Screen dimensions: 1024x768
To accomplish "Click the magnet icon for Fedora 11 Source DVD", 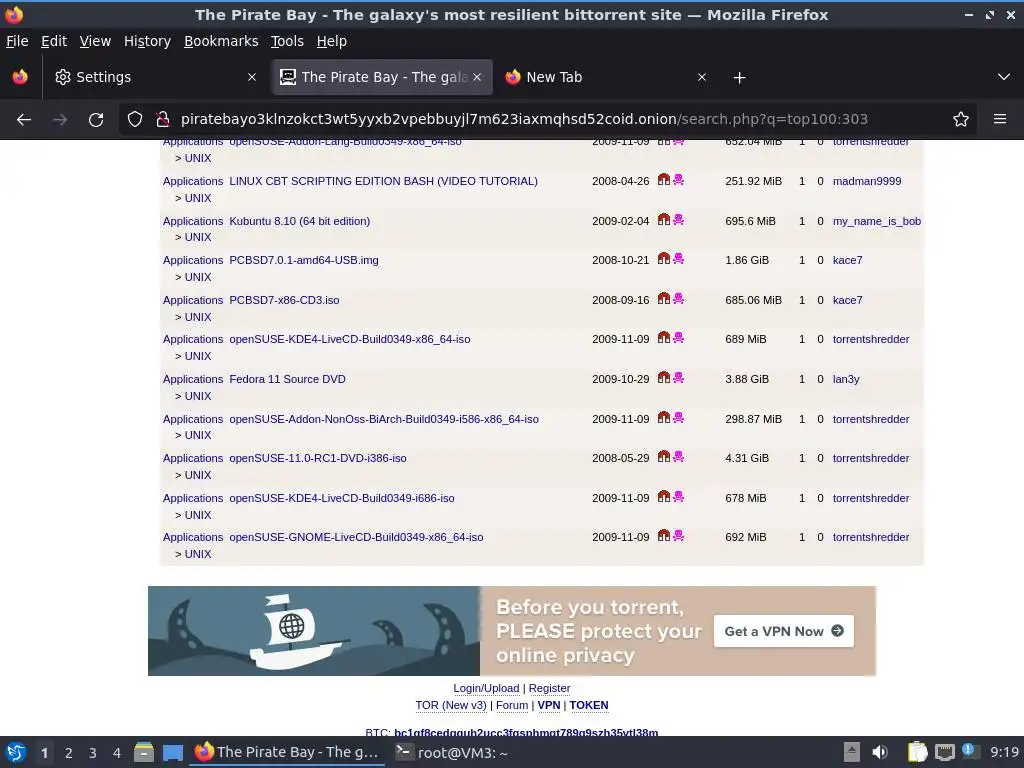I will (664, 377).
